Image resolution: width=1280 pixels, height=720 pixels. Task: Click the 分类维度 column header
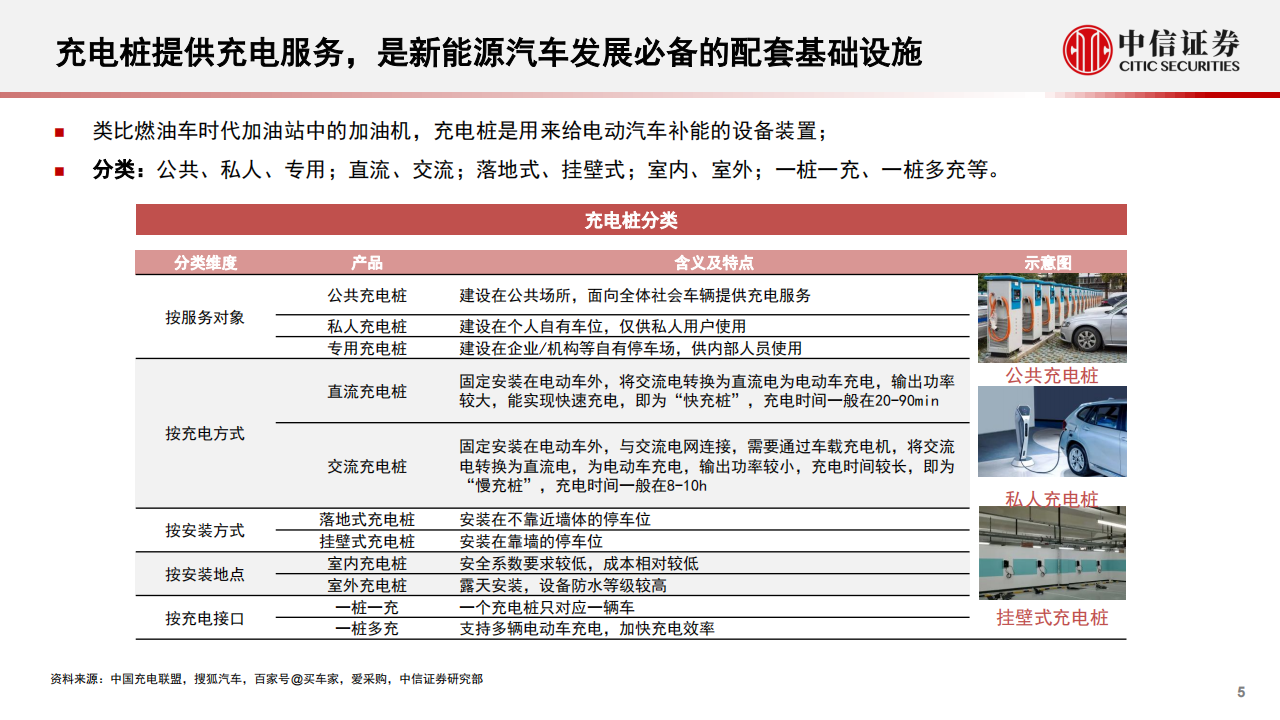point(205,262)
